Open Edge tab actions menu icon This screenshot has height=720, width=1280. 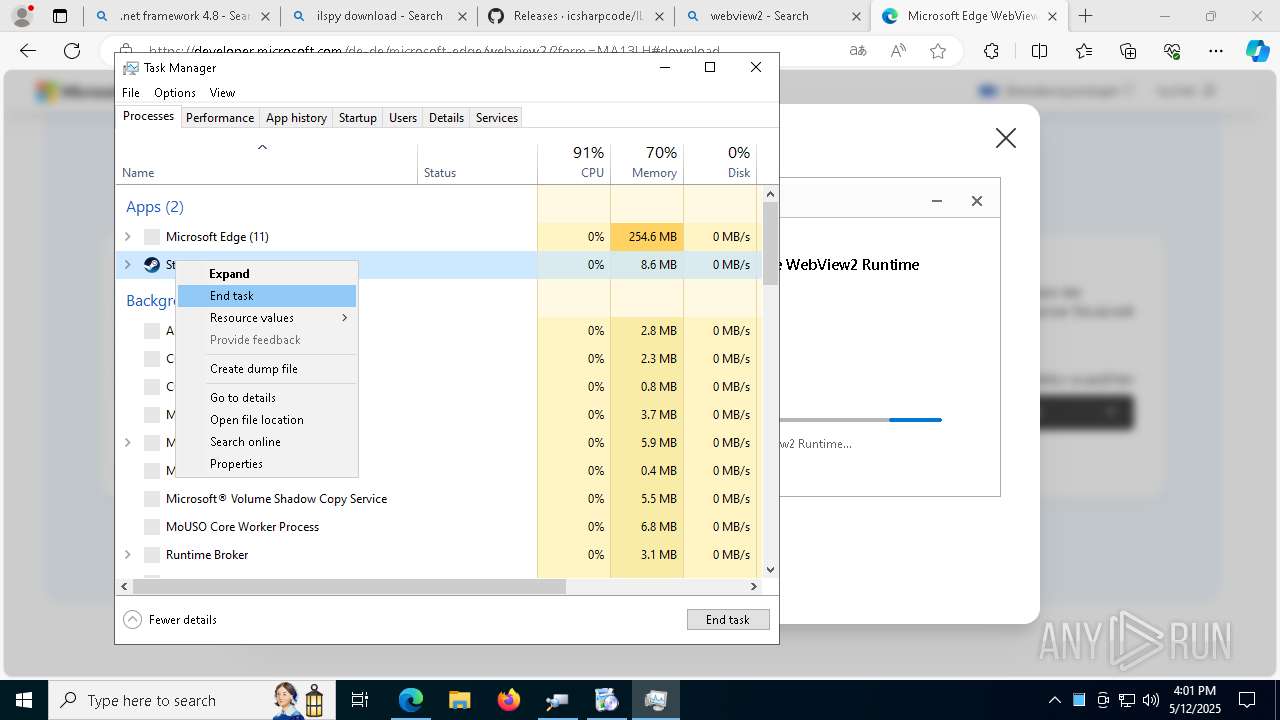click(60, 16)
